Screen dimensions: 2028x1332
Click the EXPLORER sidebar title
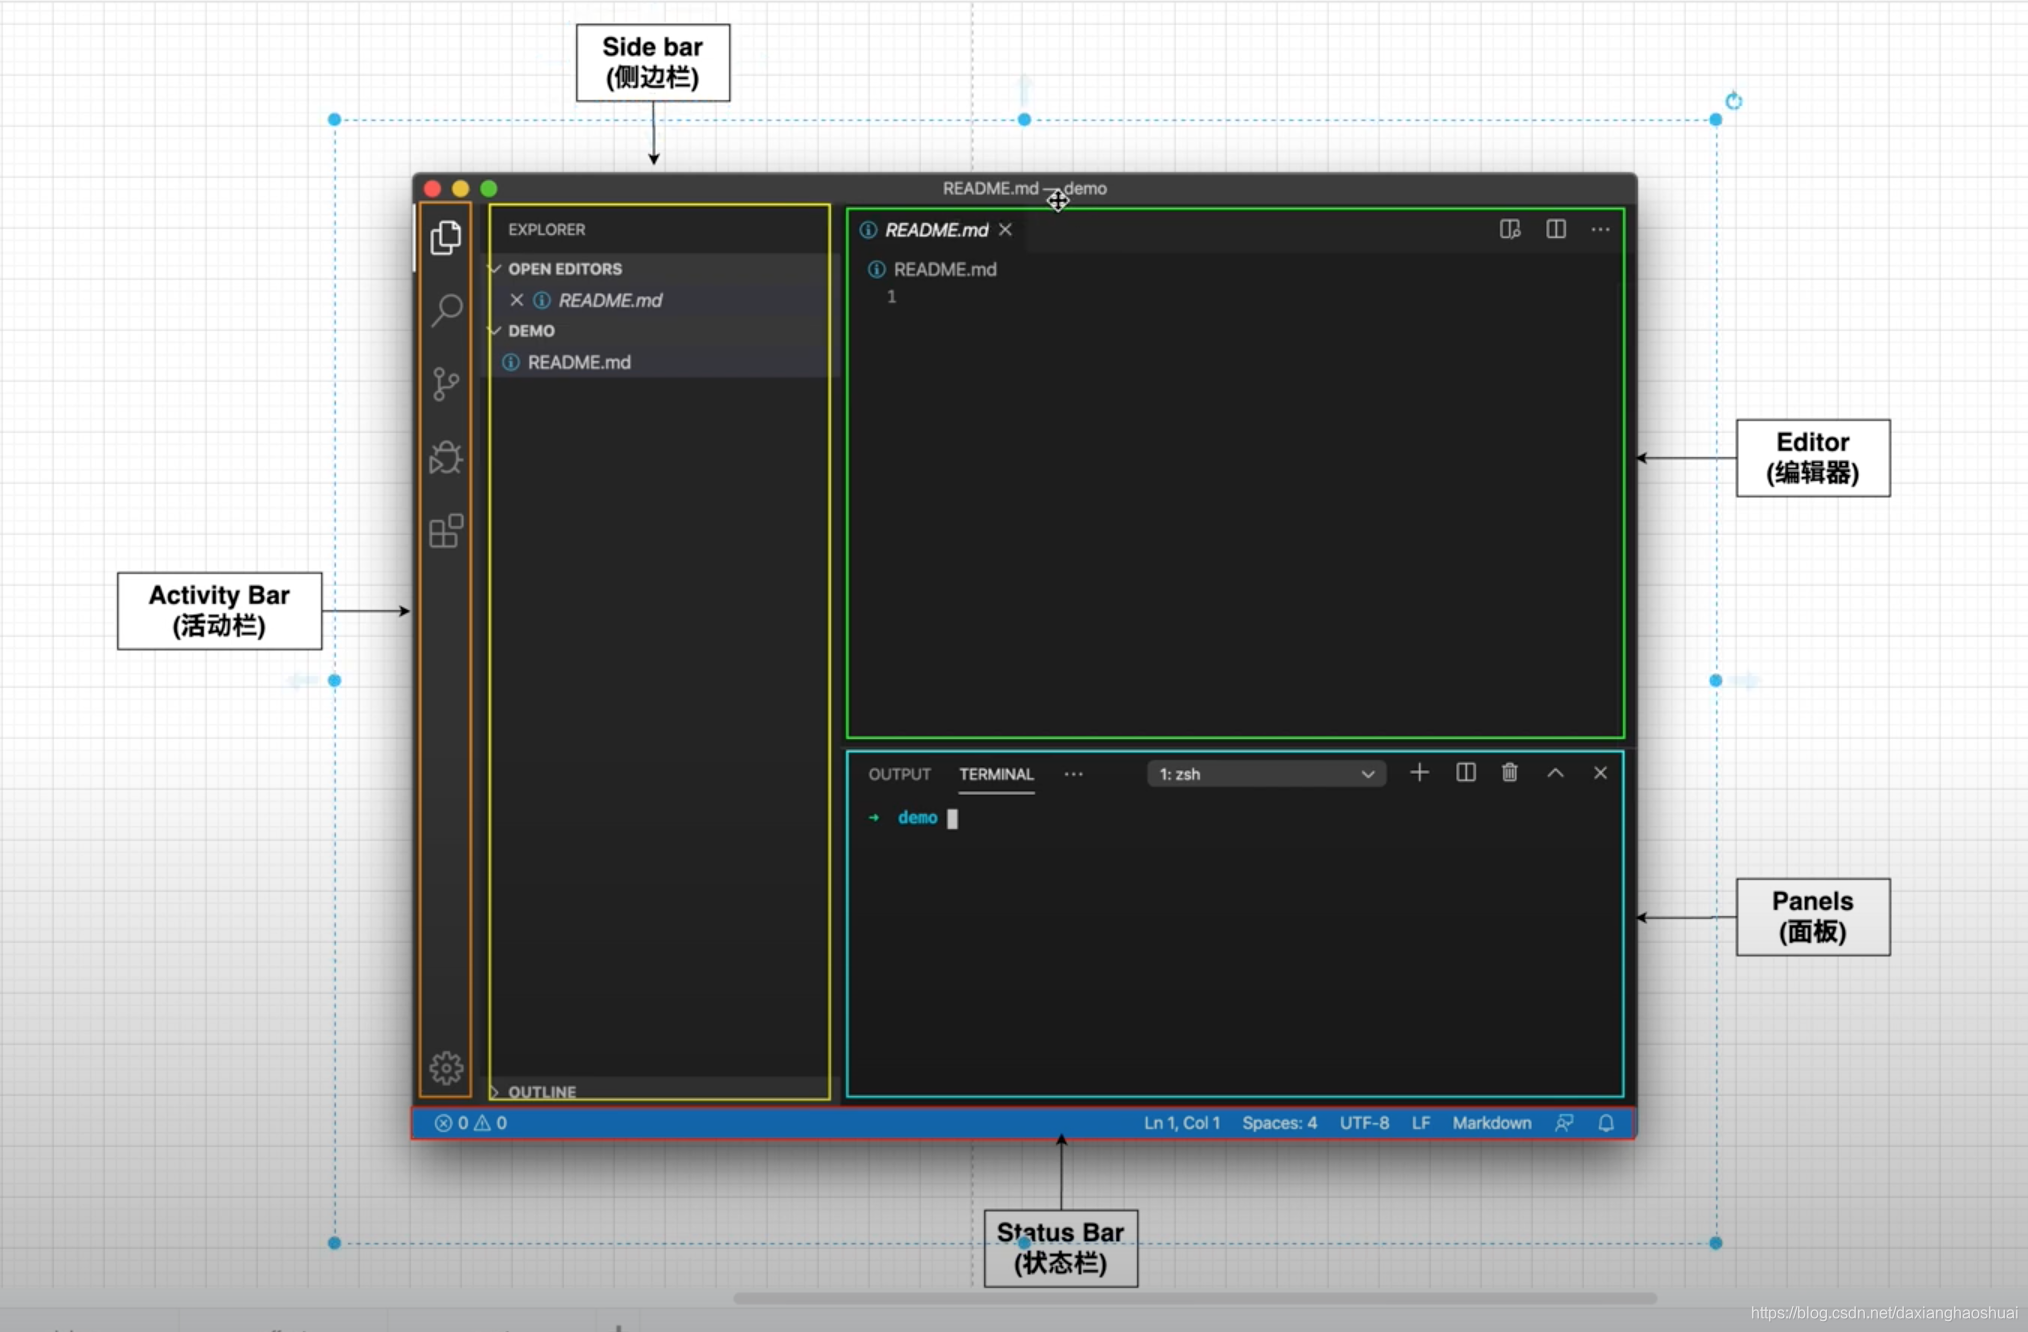(x=546, y=229)
